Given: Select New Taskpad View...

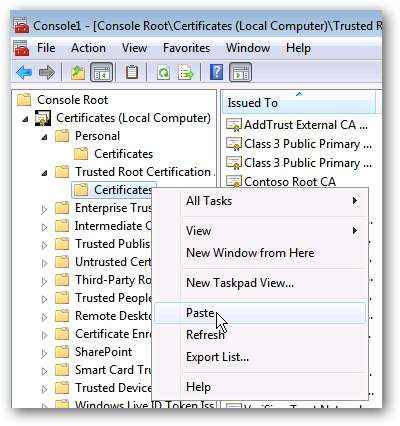Looking at the screenshot, I should click(x=260, y=283).
